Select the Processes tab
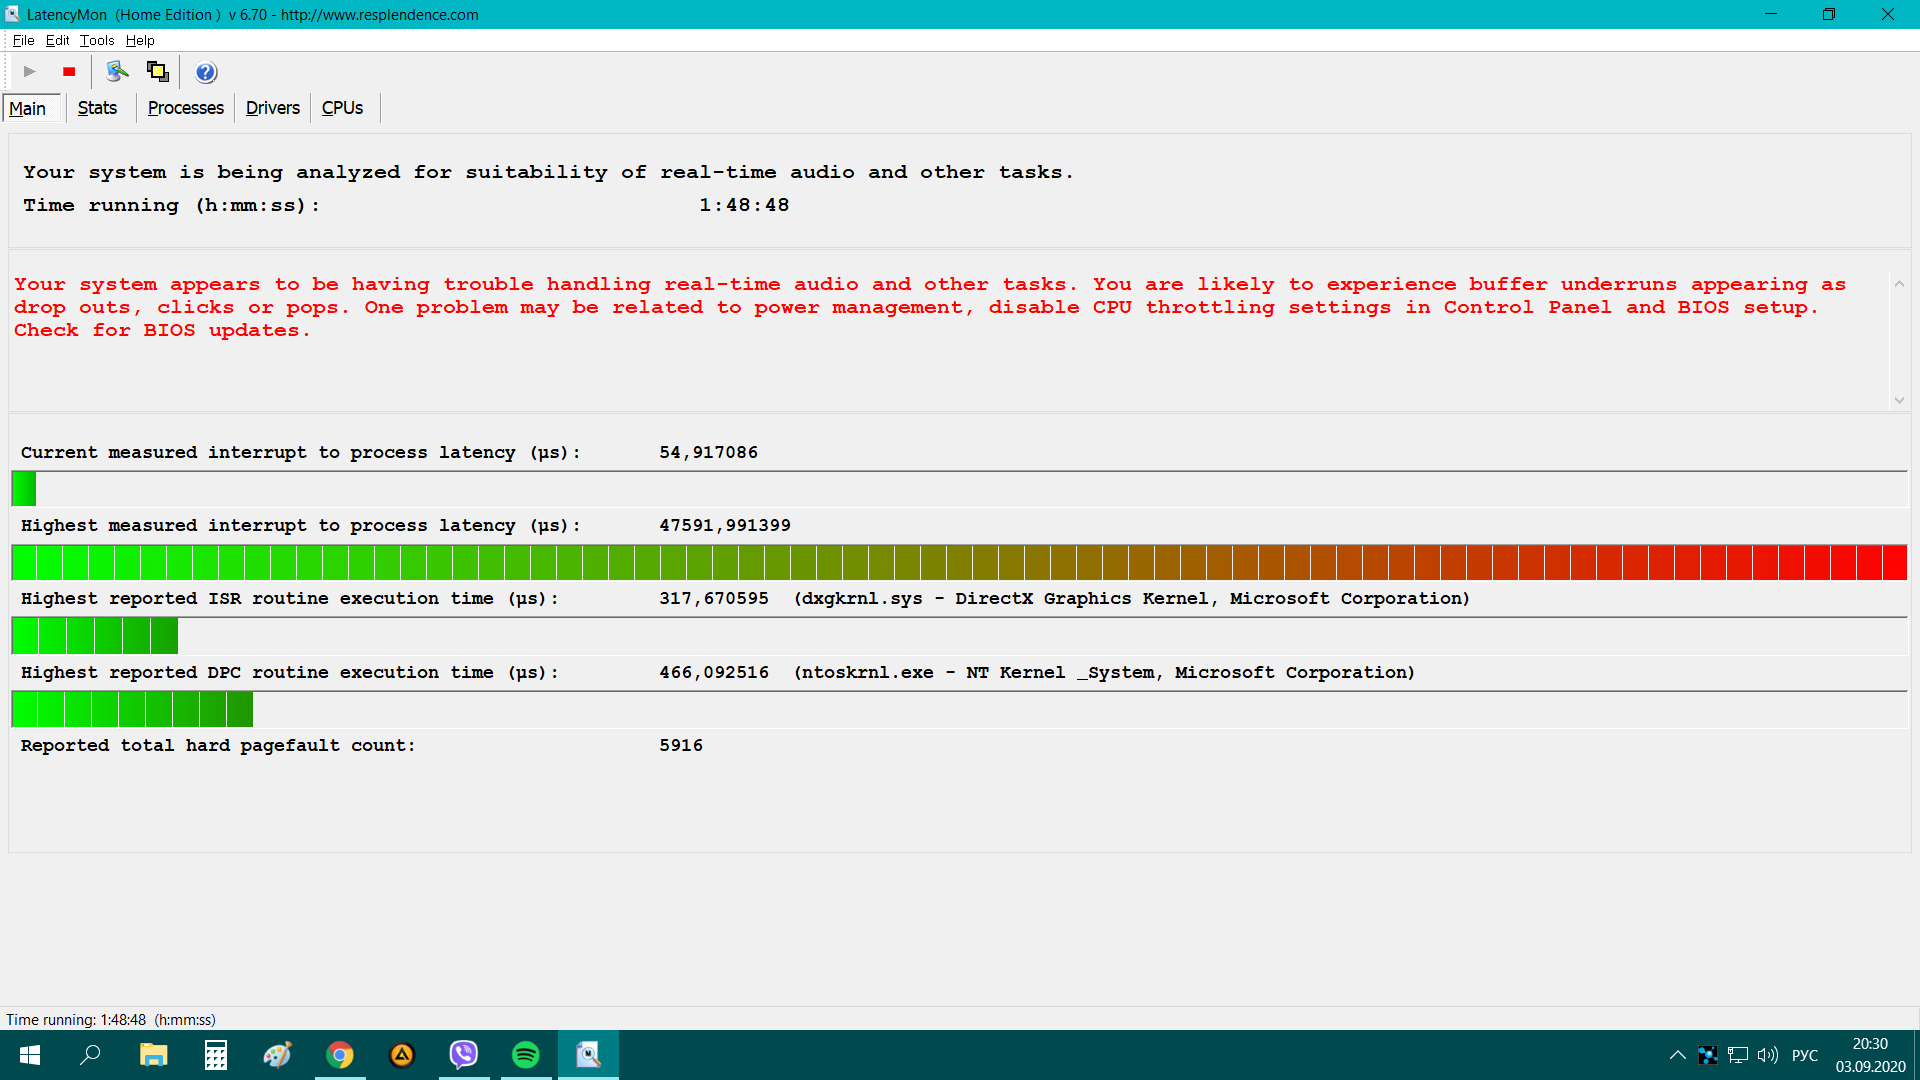Screen dimensions: 1920x1080 coord(185,108)
